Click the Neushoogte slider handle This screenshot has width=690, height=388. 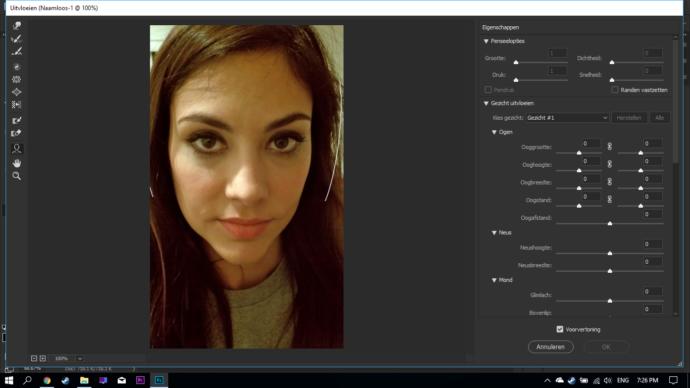(609, 253)
